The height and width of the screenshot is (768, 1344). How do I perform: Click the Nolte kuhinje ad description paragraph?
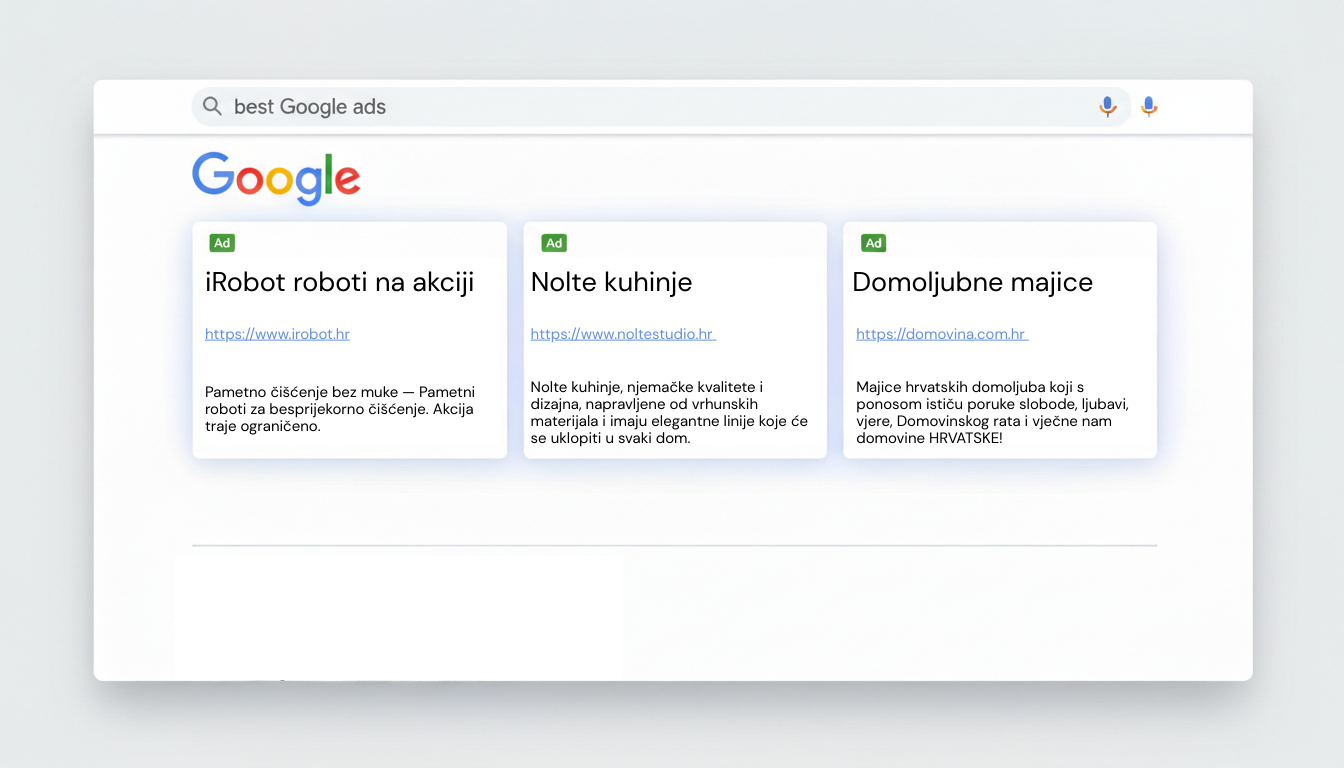(x=668, y=412)
